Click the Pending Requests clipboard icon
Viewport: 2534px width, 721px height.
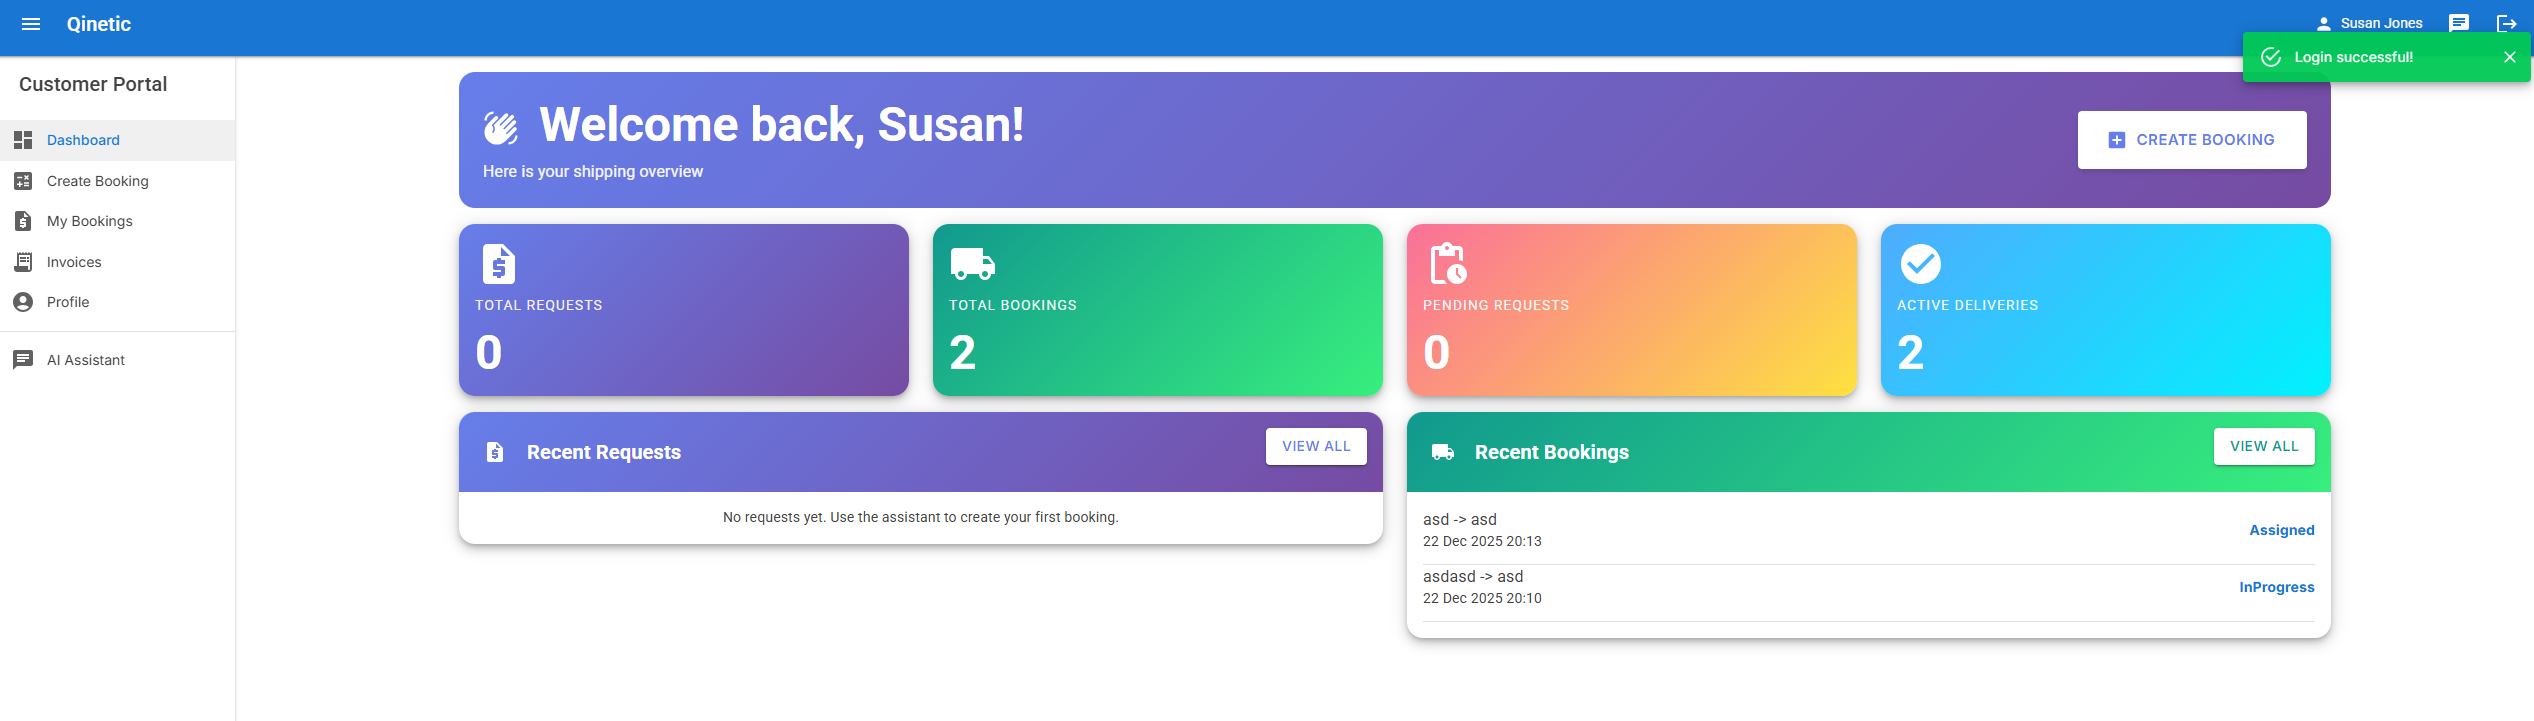click(1447, 264)
